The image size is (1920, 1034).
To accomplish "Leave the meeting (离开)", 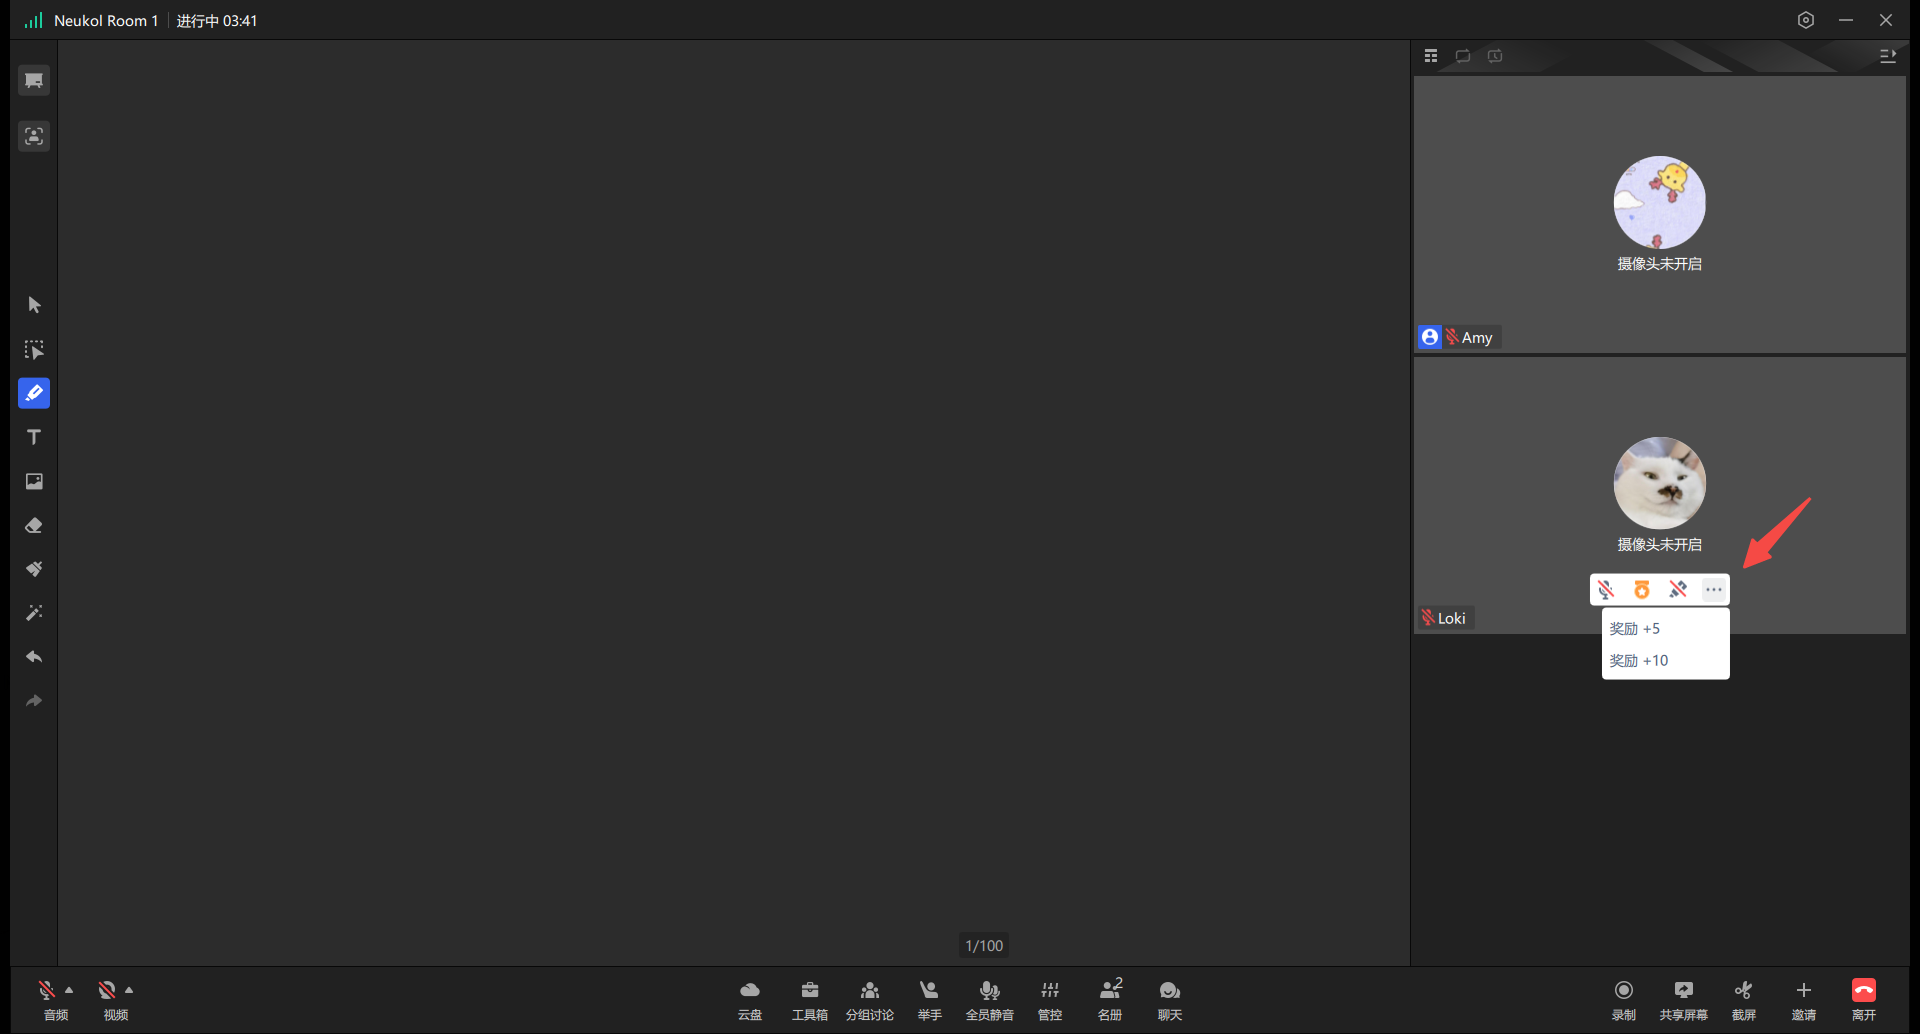I will [1864, 999].
